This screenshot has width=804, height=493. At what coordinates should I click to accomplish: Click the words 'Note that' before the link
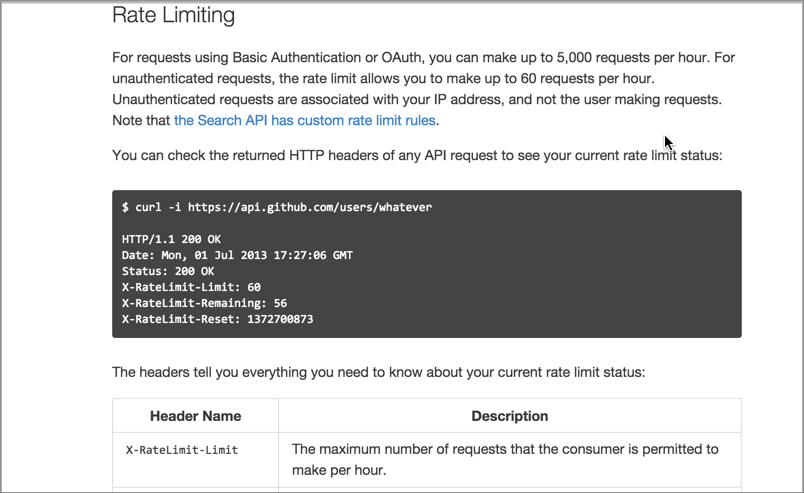[x=141, y=121]
